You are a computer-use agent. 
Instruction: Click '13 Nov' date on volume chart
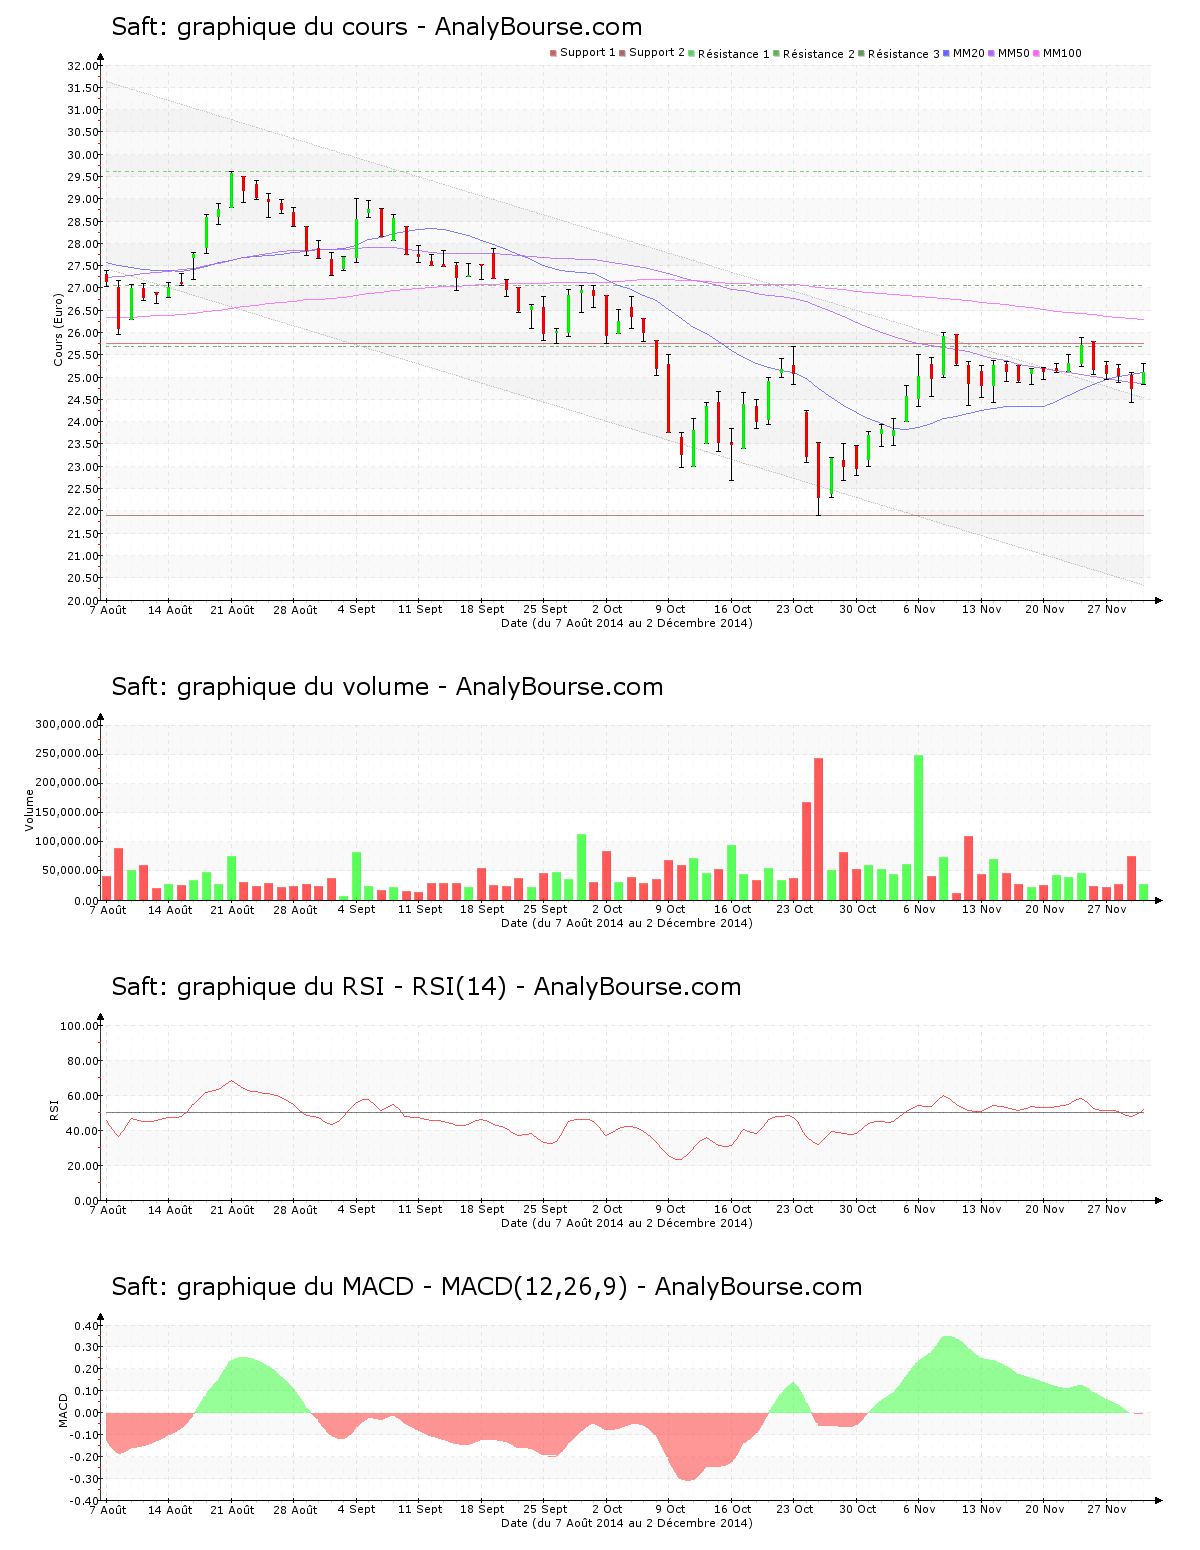(x=981, y=909)
